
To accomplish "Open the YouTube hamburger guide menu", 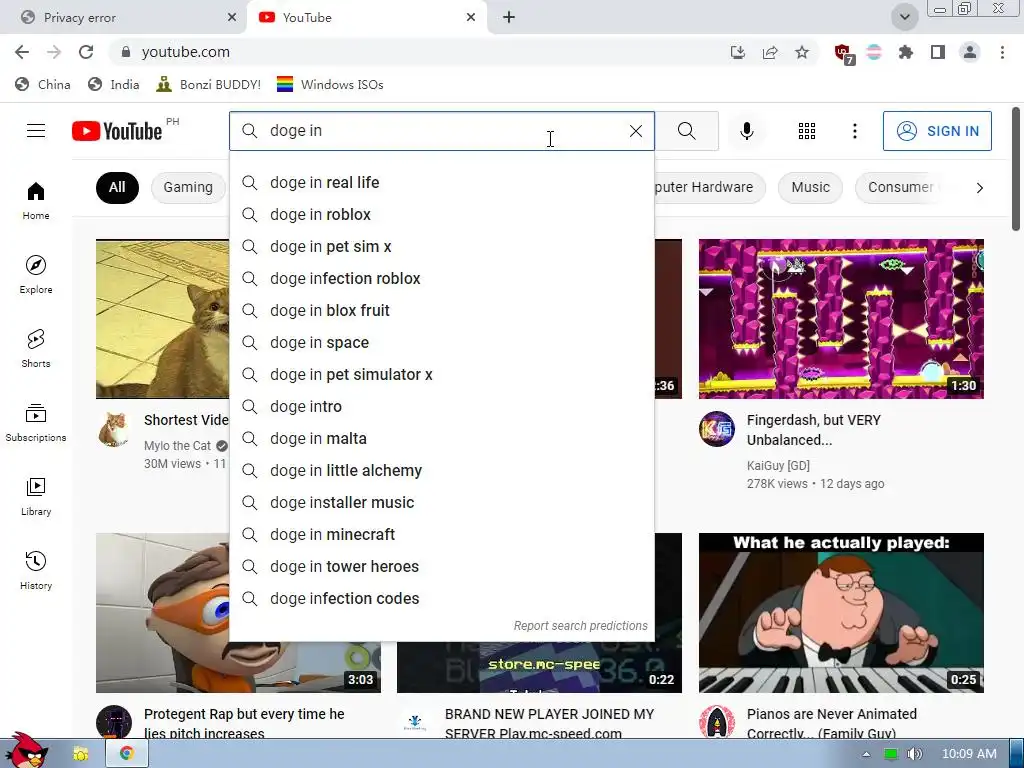I will coord(36,131).
